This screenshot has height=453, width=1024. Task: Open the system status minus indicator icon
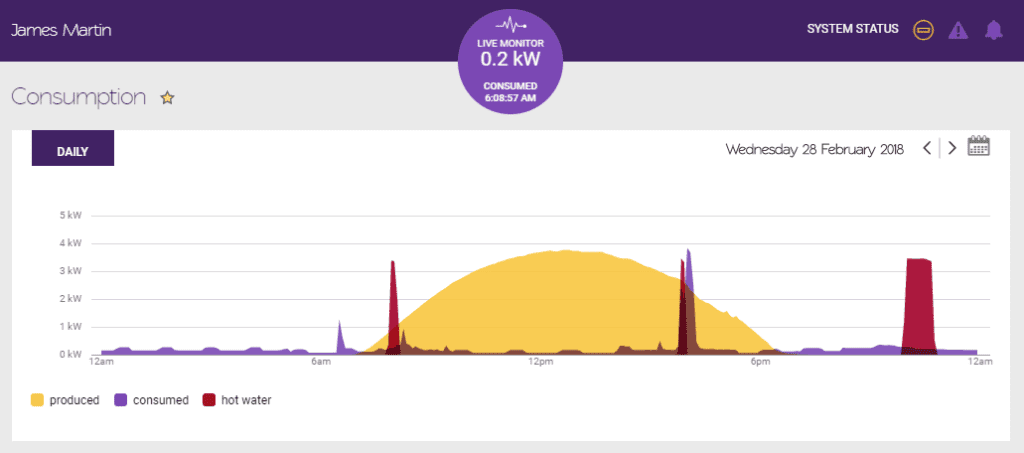click(923, 30)
